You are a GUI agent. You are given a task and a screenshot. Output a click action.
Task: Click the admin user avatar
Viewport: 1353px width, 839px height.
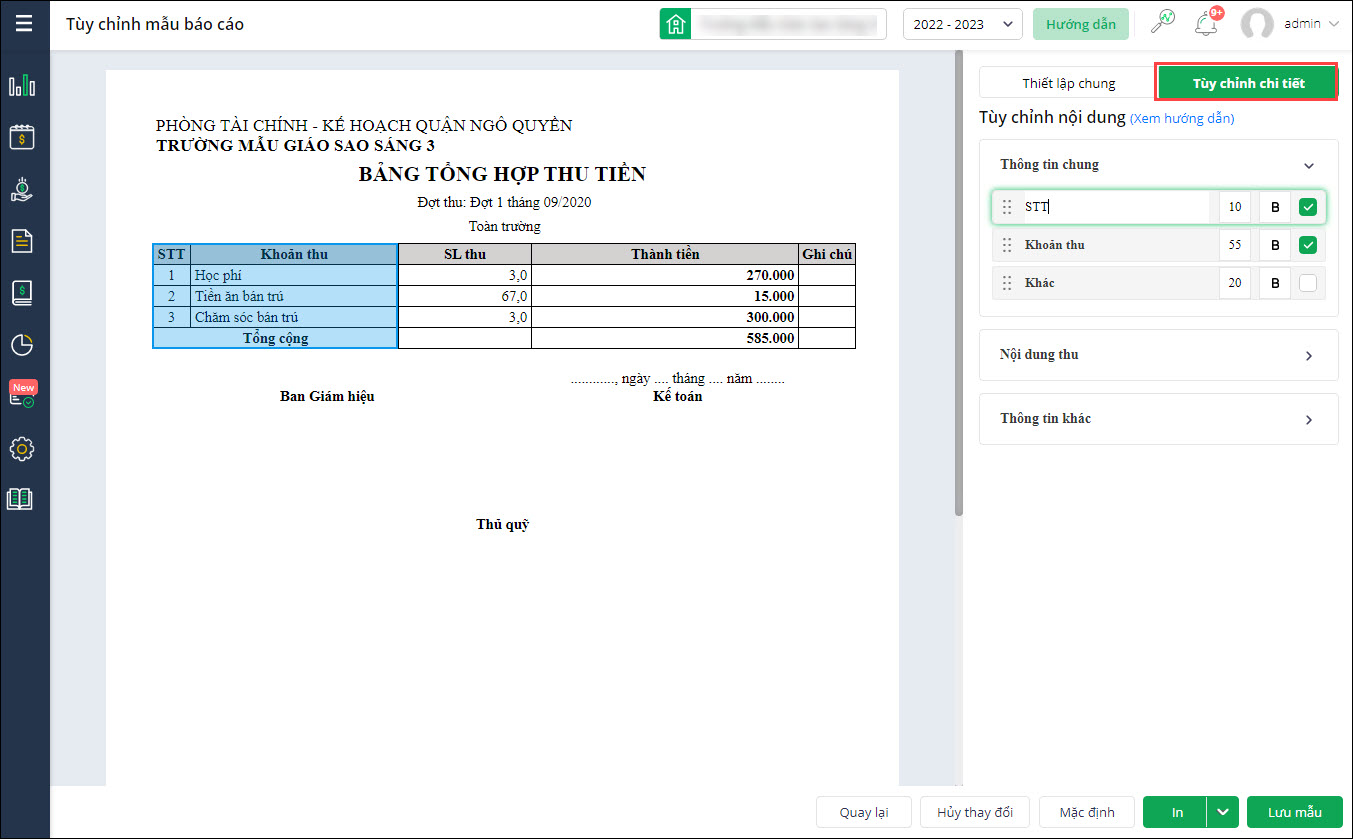coord(1257,24)
